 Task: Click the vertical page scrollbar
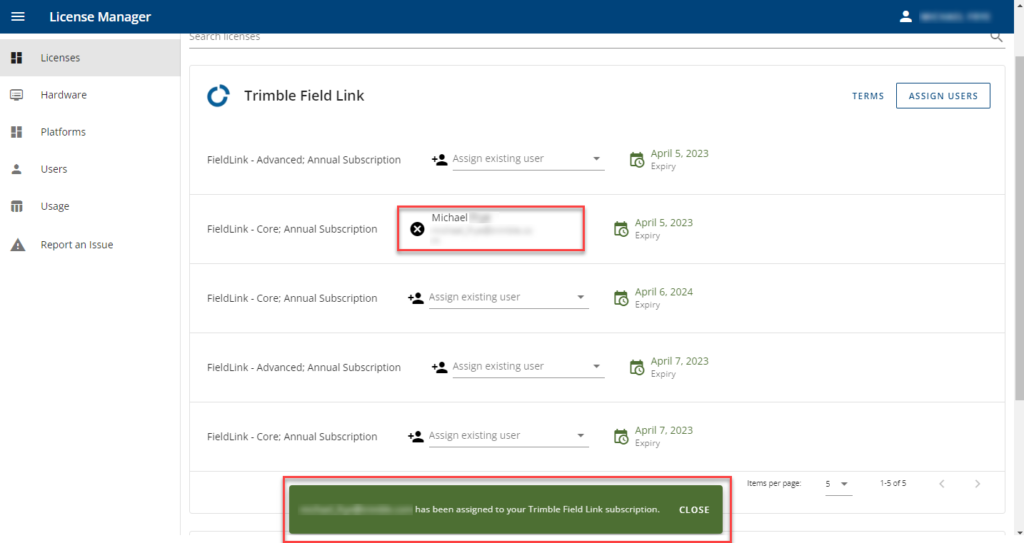pos(1019,229)
